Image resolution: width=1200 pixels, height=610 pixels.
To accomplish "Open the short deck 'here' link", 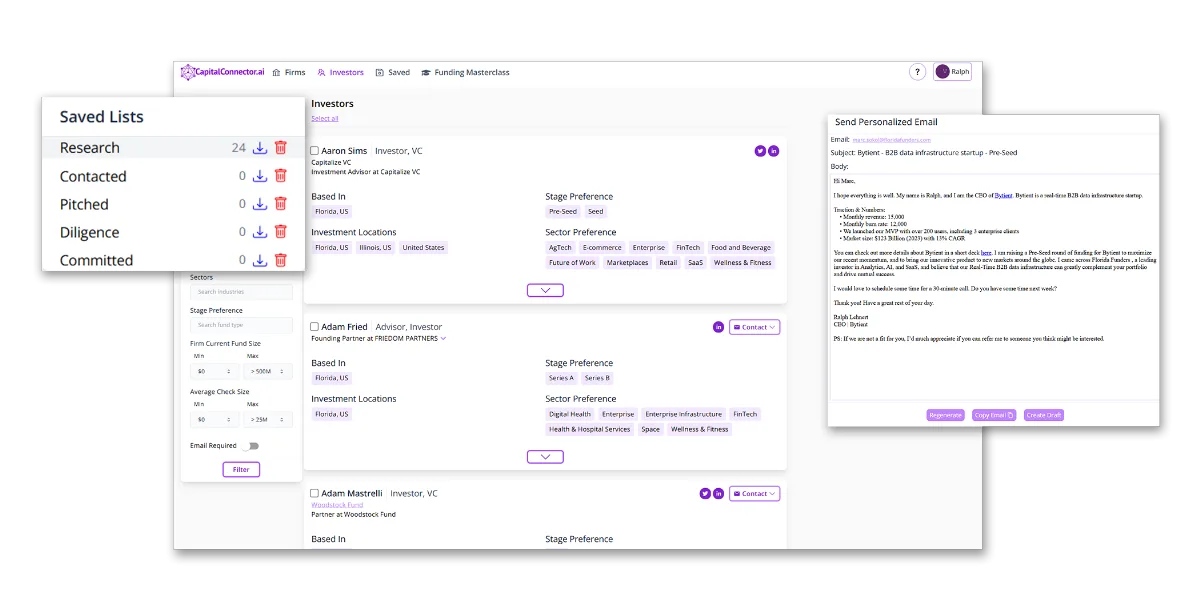I will (986, 253).
